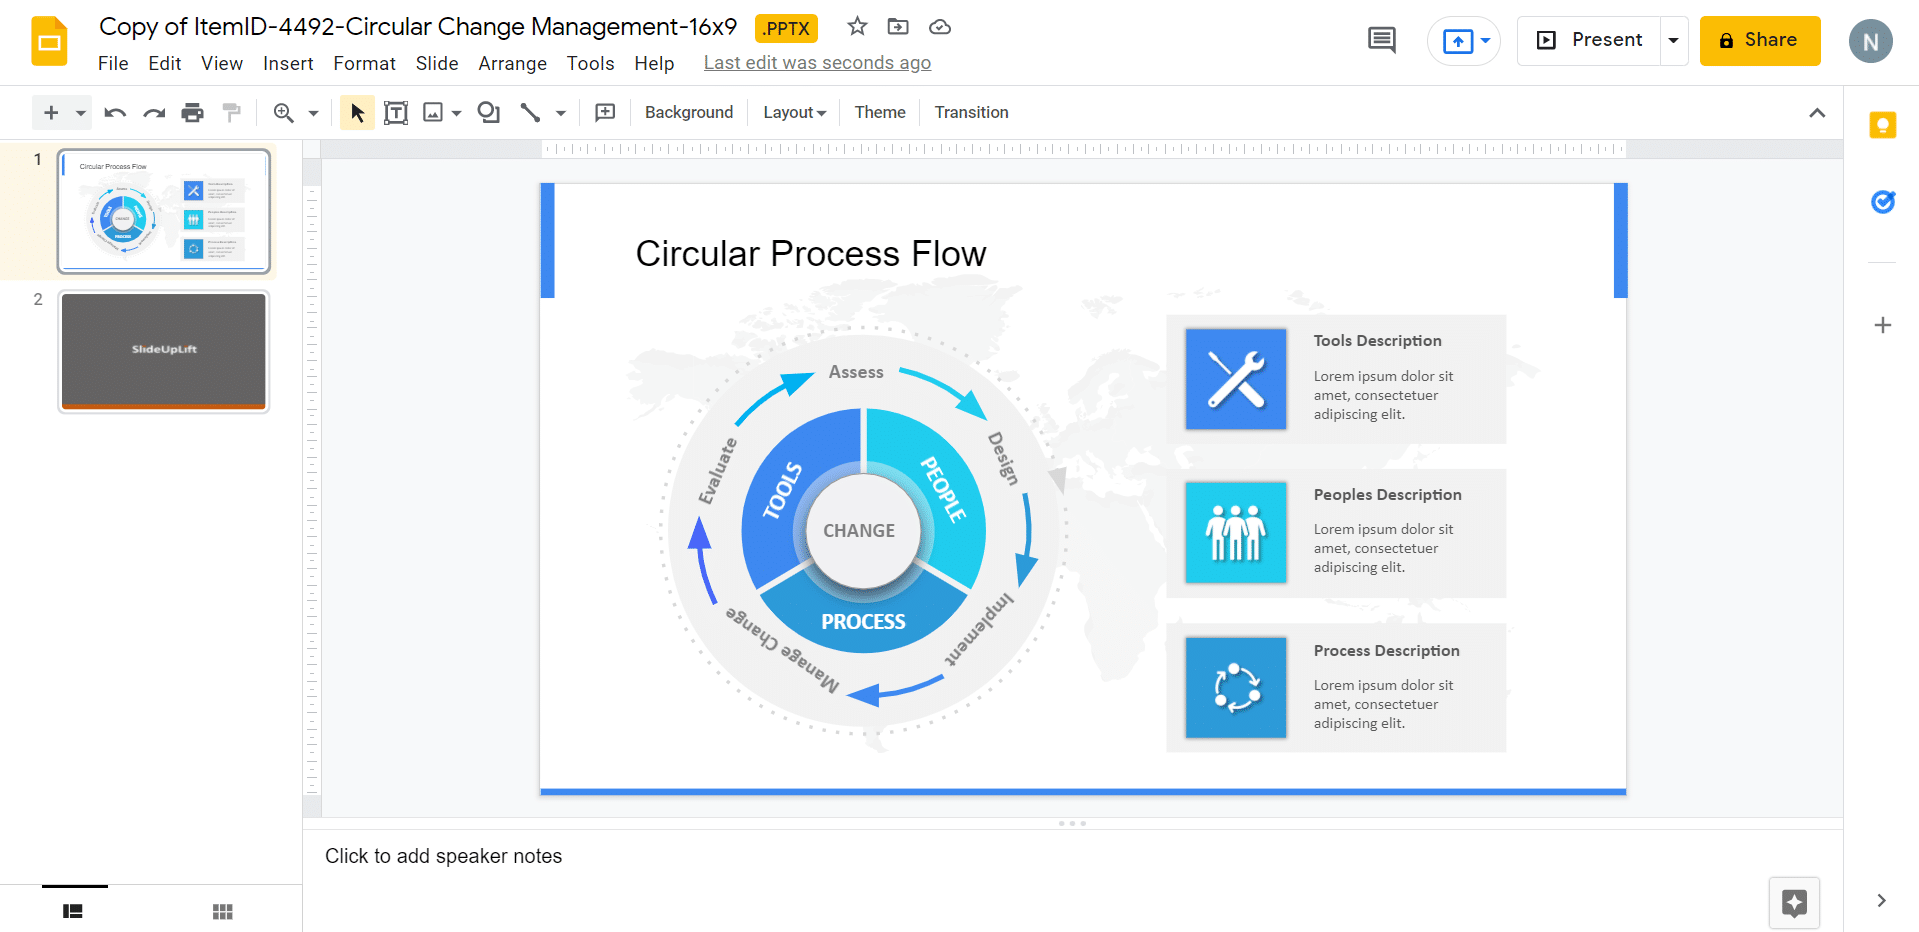Toggle filmstrip view at the bottom
Image resolution: width=1919 pixels, height=932 pixels.
coord(74,911)
